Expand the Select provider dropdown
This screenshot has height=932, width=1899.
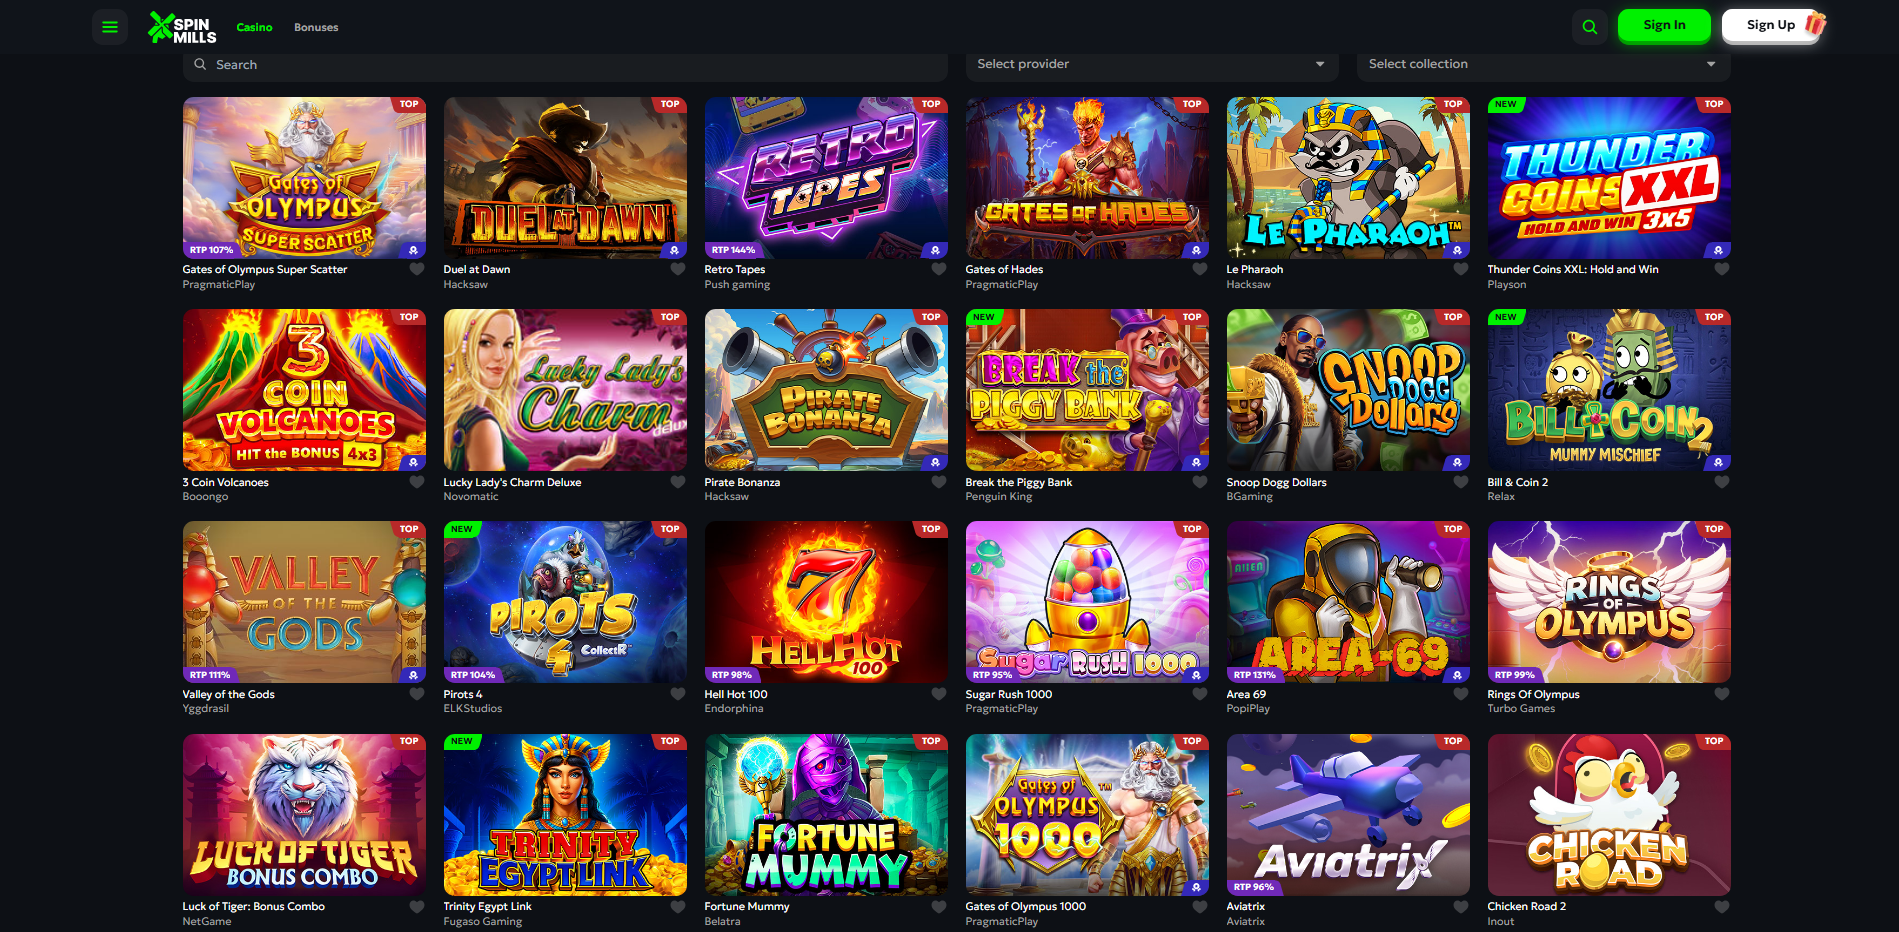(x=1151, y=64)
